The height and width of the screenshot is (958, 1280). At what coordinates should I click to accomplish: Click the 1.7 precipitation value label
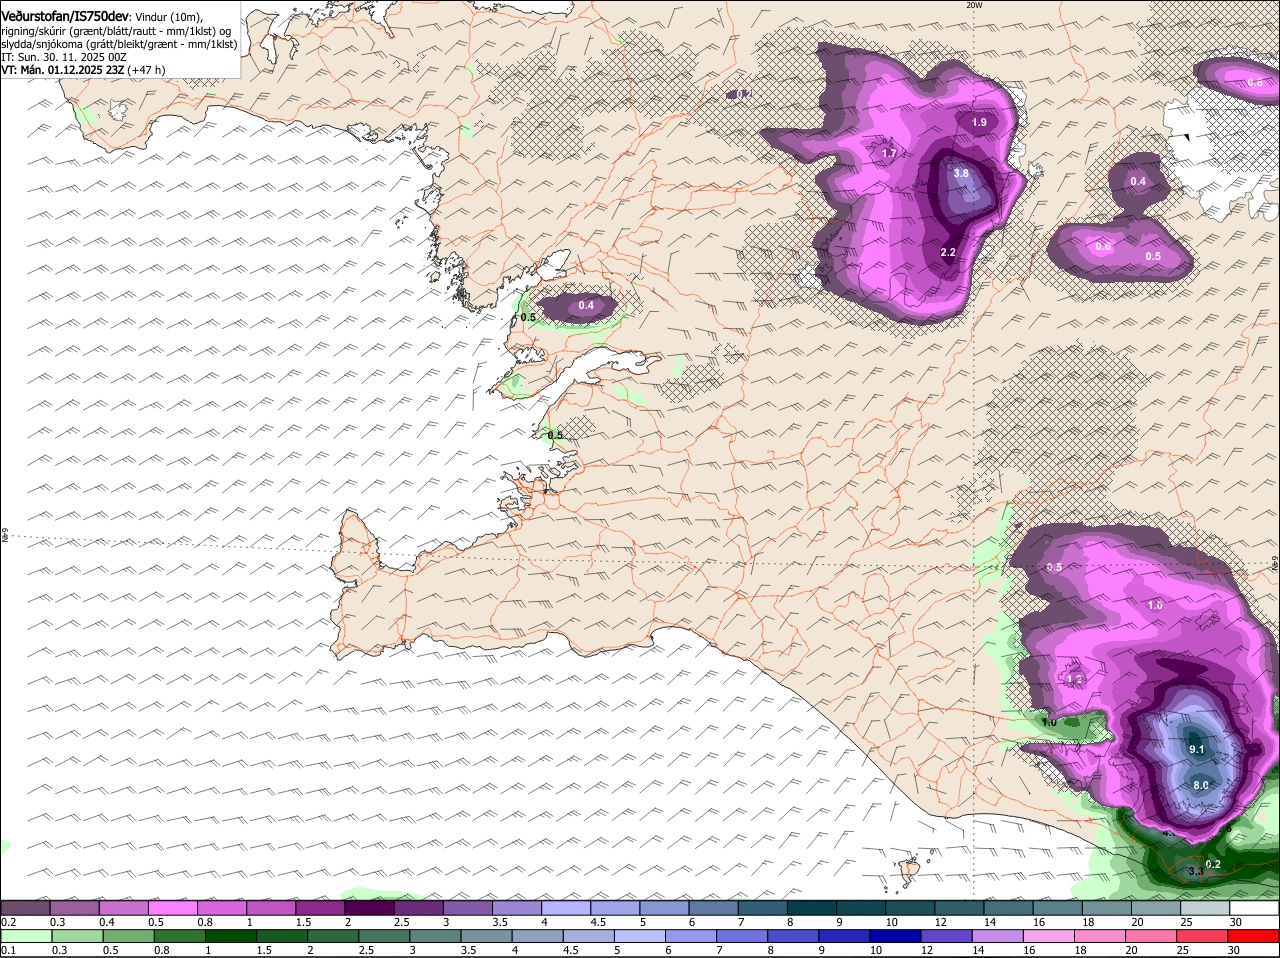[x=889, y=153]
